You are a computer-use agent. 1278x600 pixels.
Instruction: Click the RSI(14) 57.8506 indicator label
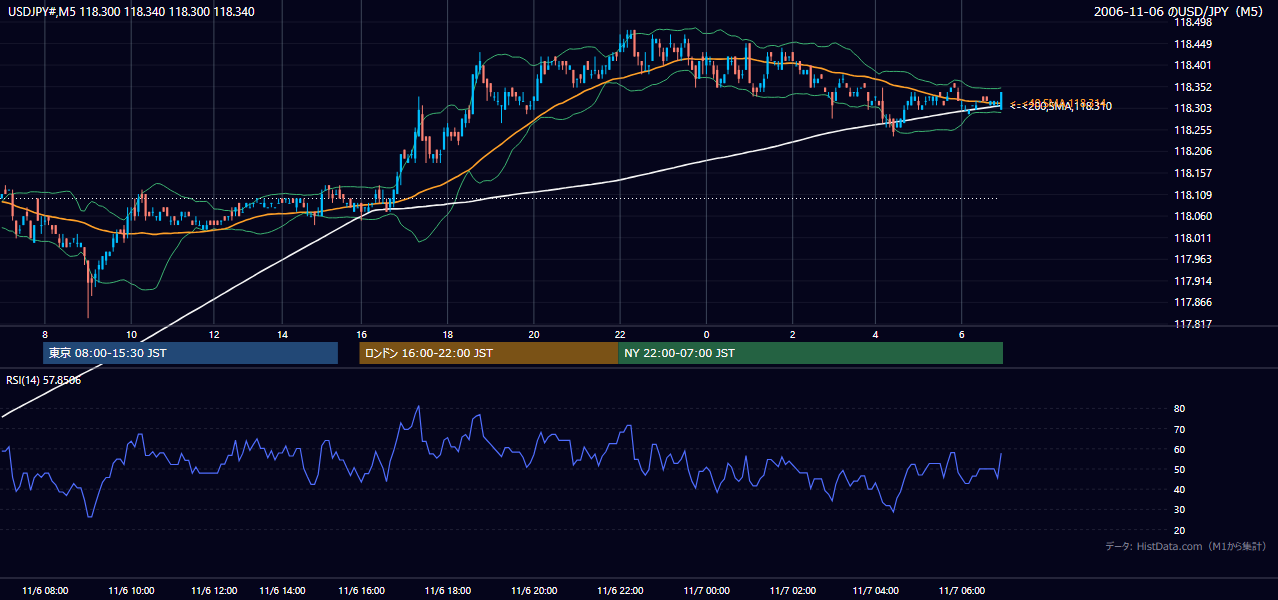pos(44,380)
